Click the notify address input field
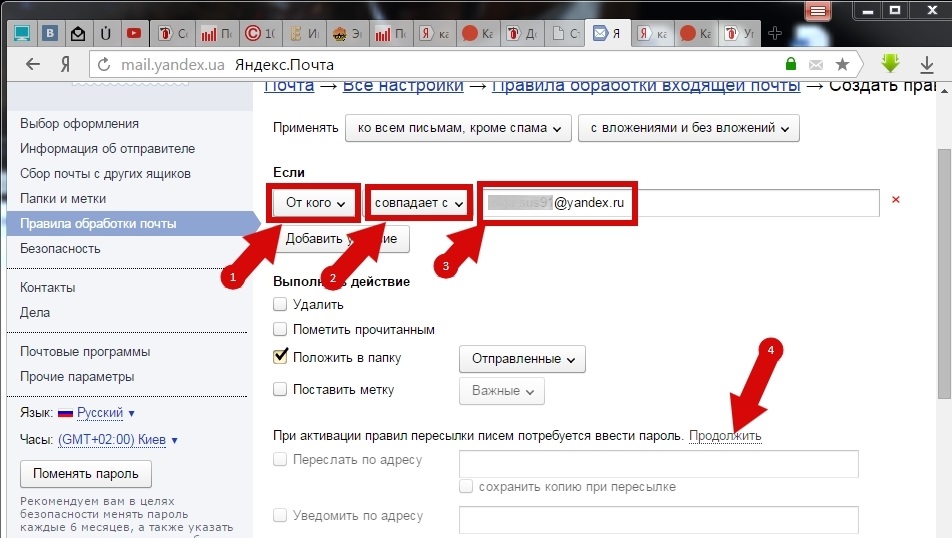The image size is (952, 538). pos(659,520)
